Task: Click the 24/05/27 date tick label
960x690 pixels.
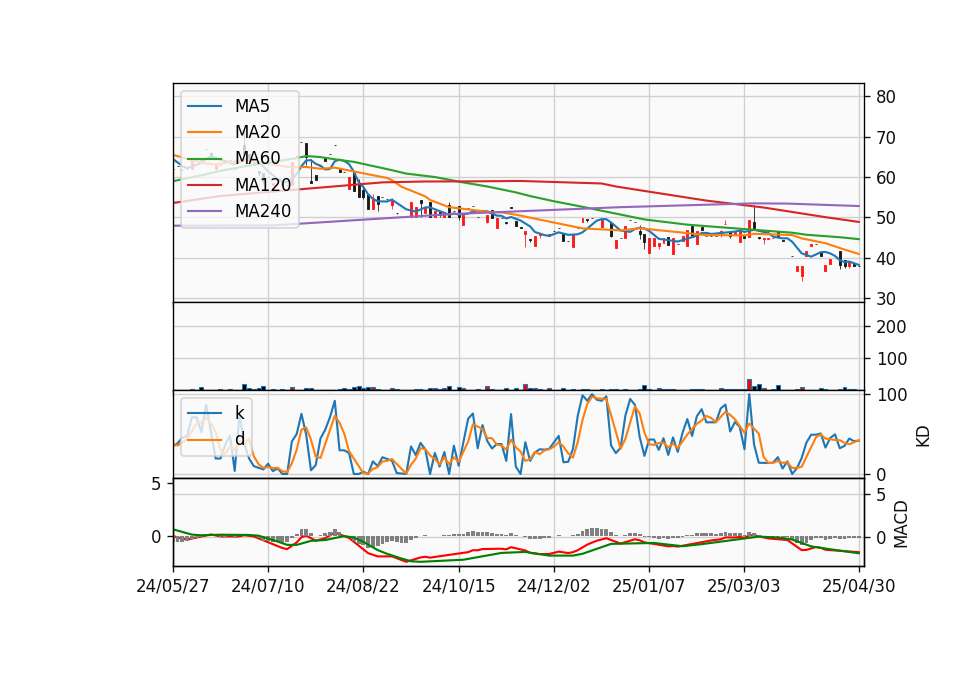Action: point(173,586)
